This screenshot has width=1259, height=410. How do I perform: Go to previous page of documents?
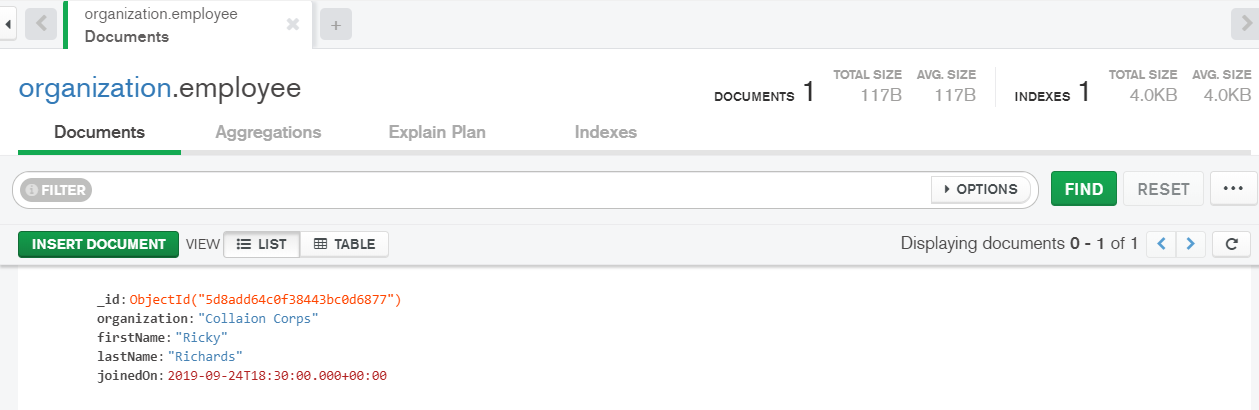pos(1161,244)
